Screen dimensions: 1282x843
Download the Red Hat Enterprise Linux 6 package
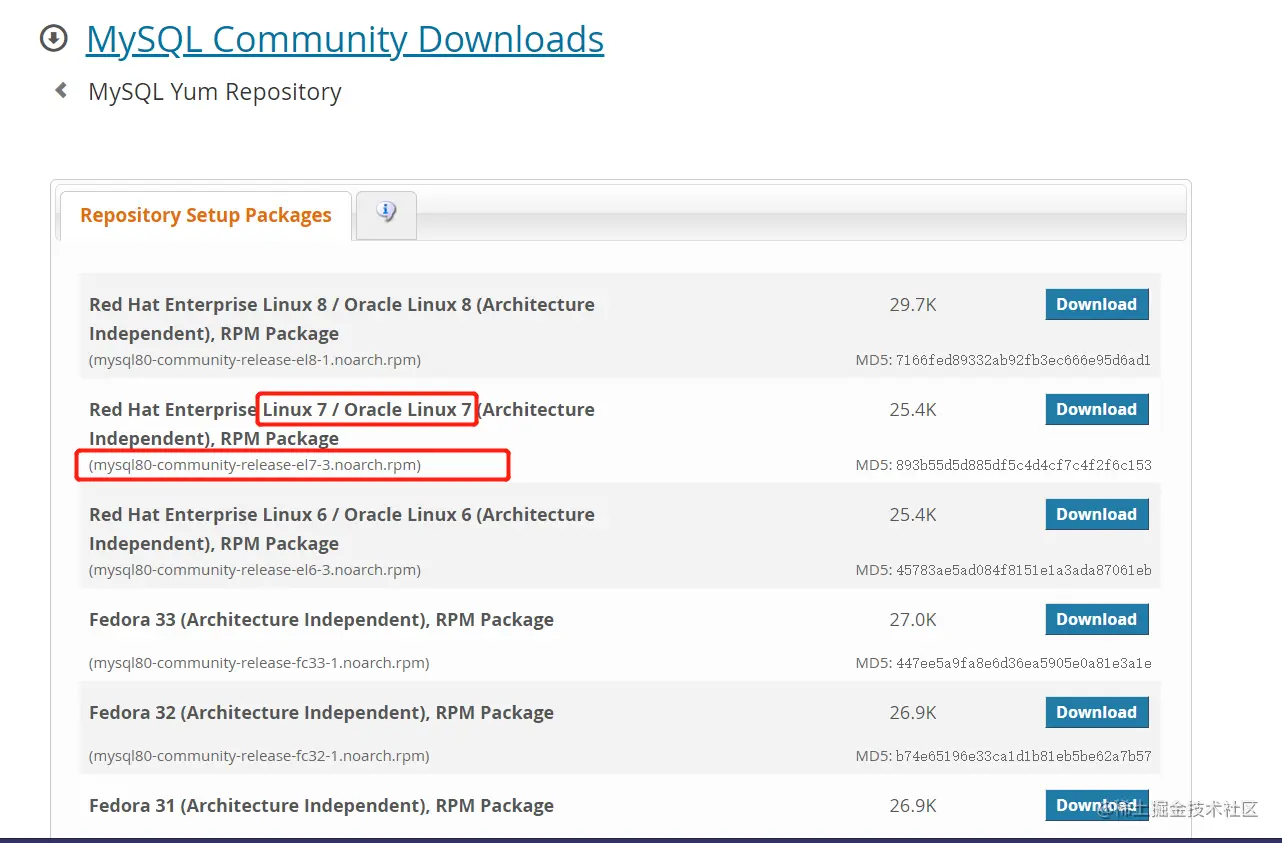point(1097,514)
